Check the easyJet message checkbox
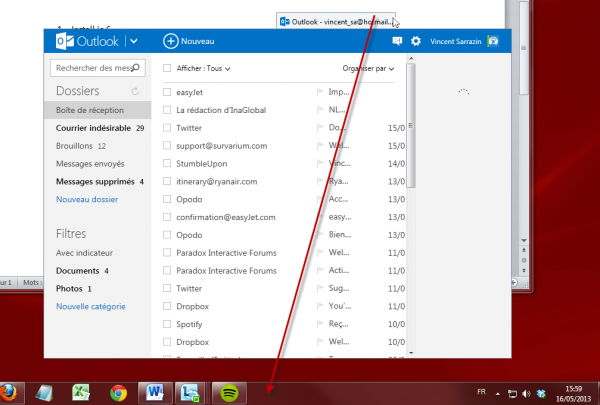 click(x=167, y=92)
